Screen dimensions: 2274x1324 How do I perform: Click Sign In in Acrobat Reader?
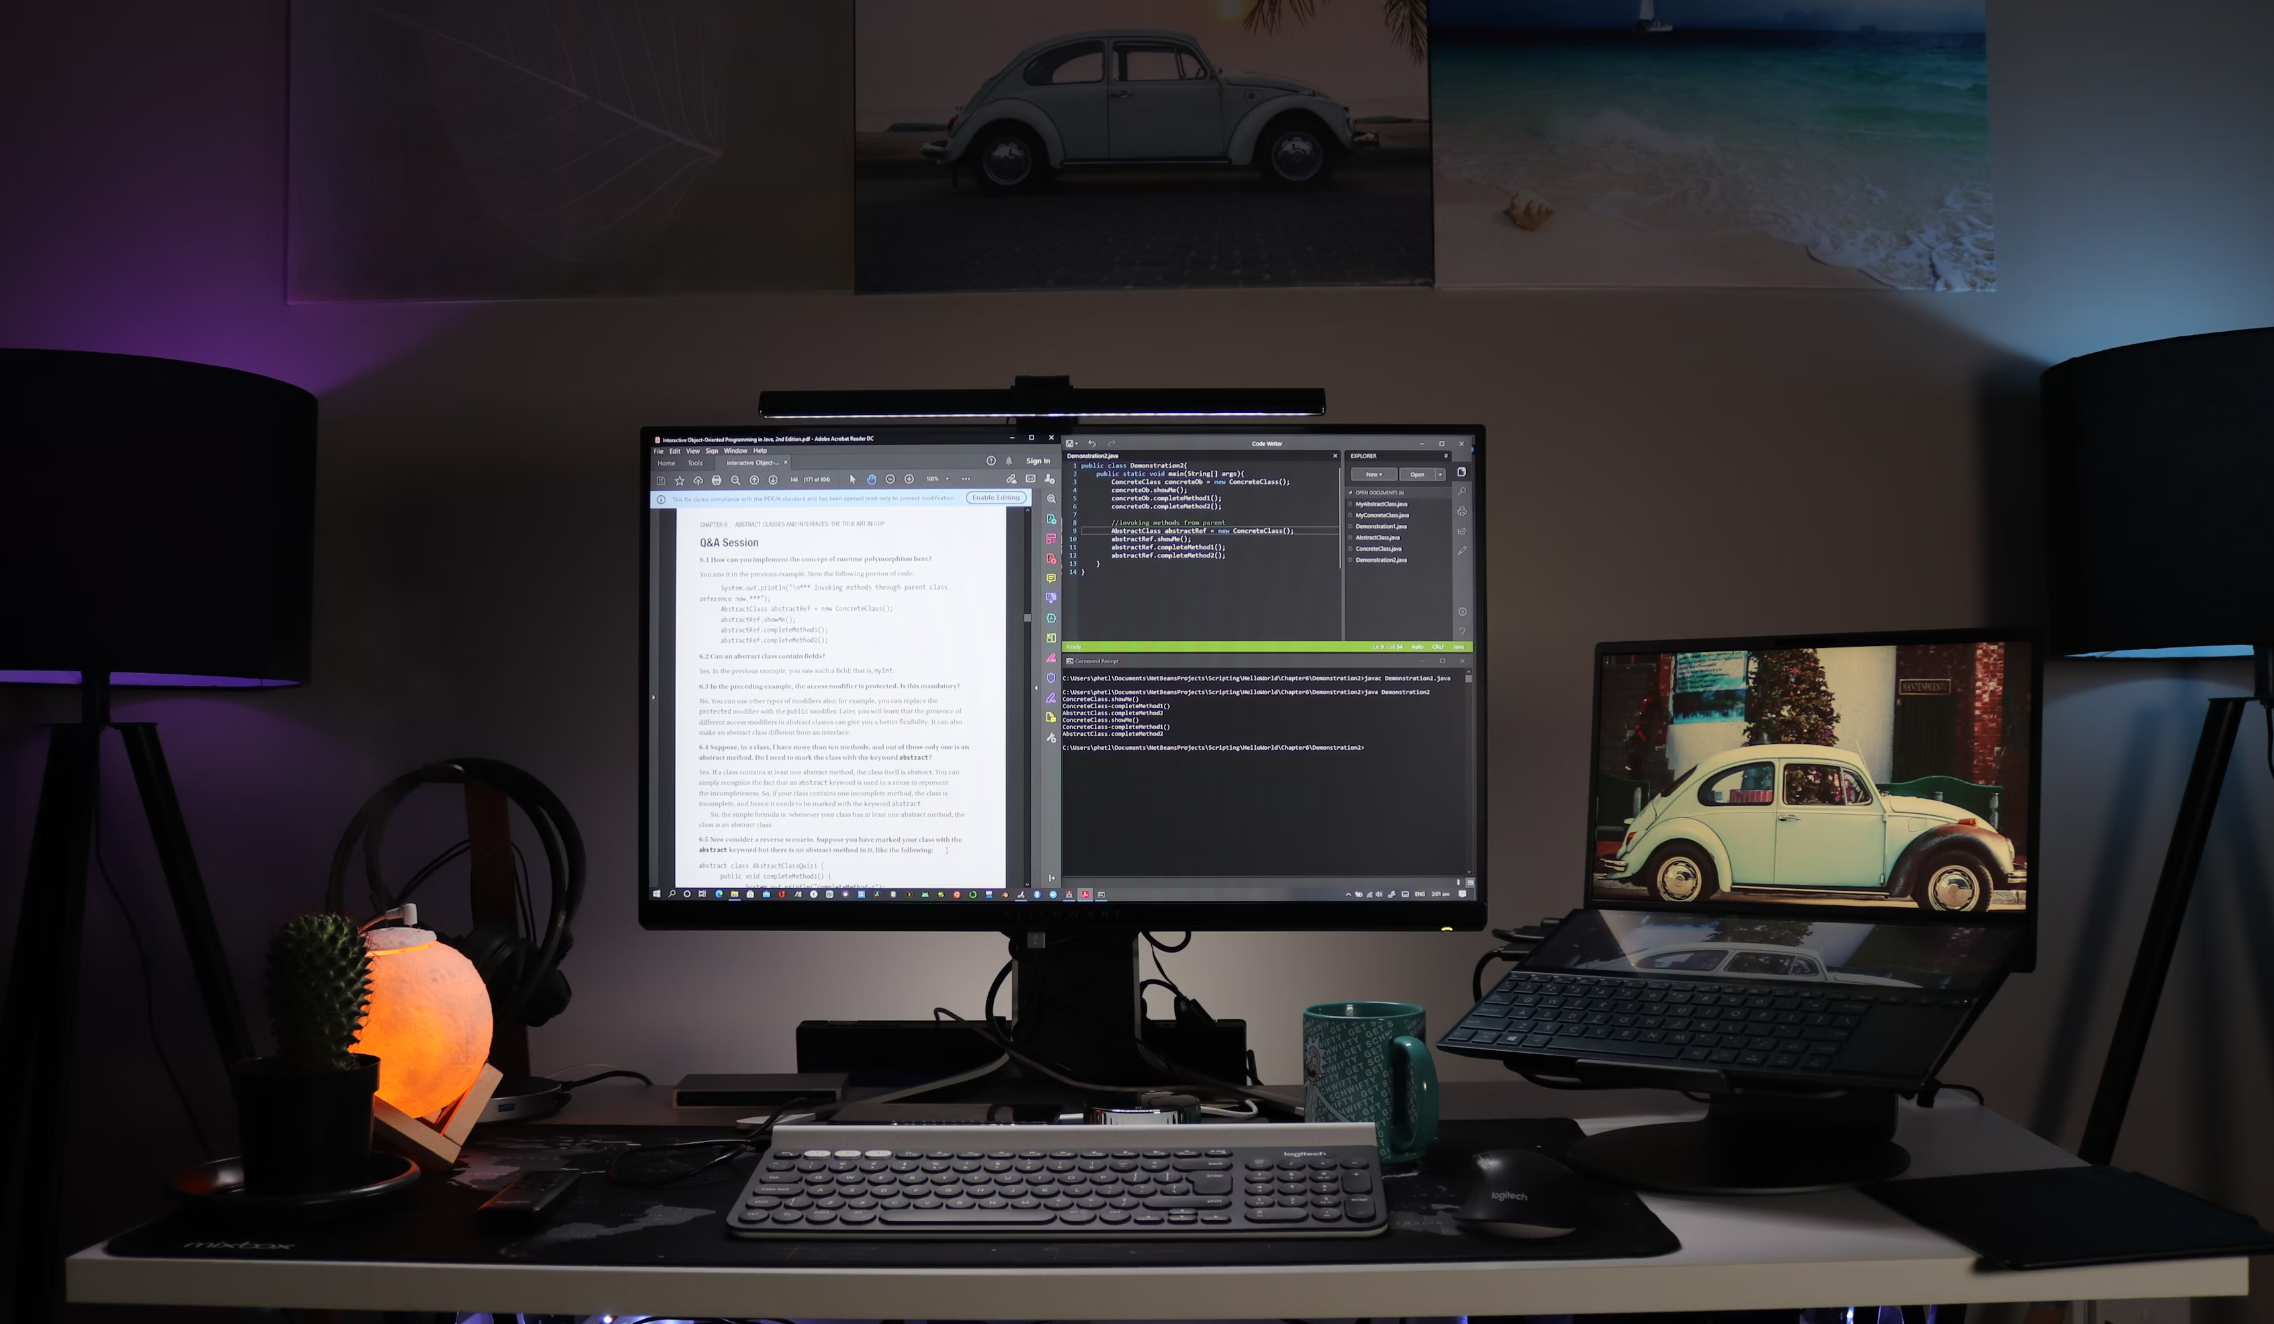click(x=1037, y=461)
